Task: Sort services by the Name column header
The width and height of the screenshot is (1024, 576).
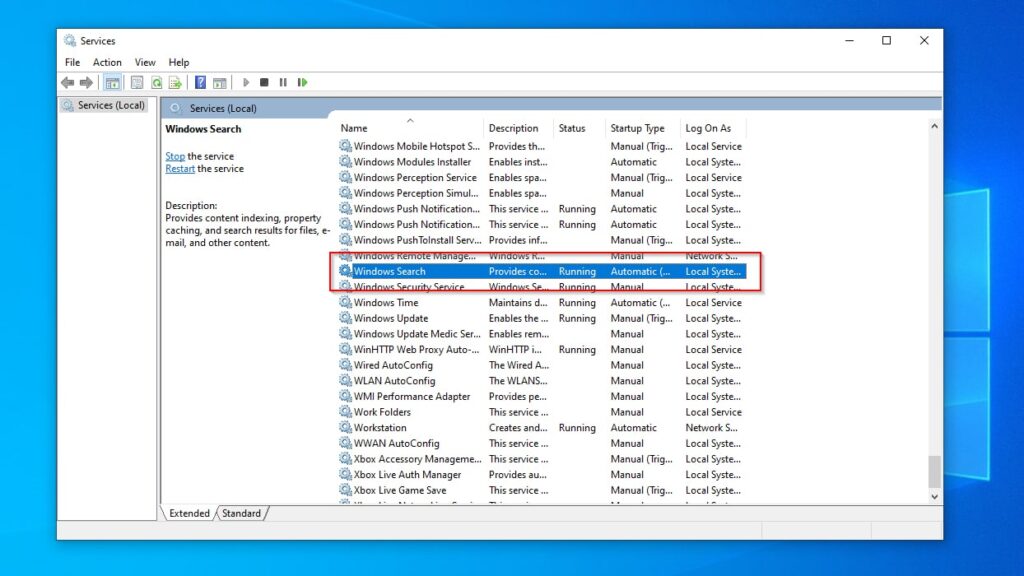Action: point(355,128)
